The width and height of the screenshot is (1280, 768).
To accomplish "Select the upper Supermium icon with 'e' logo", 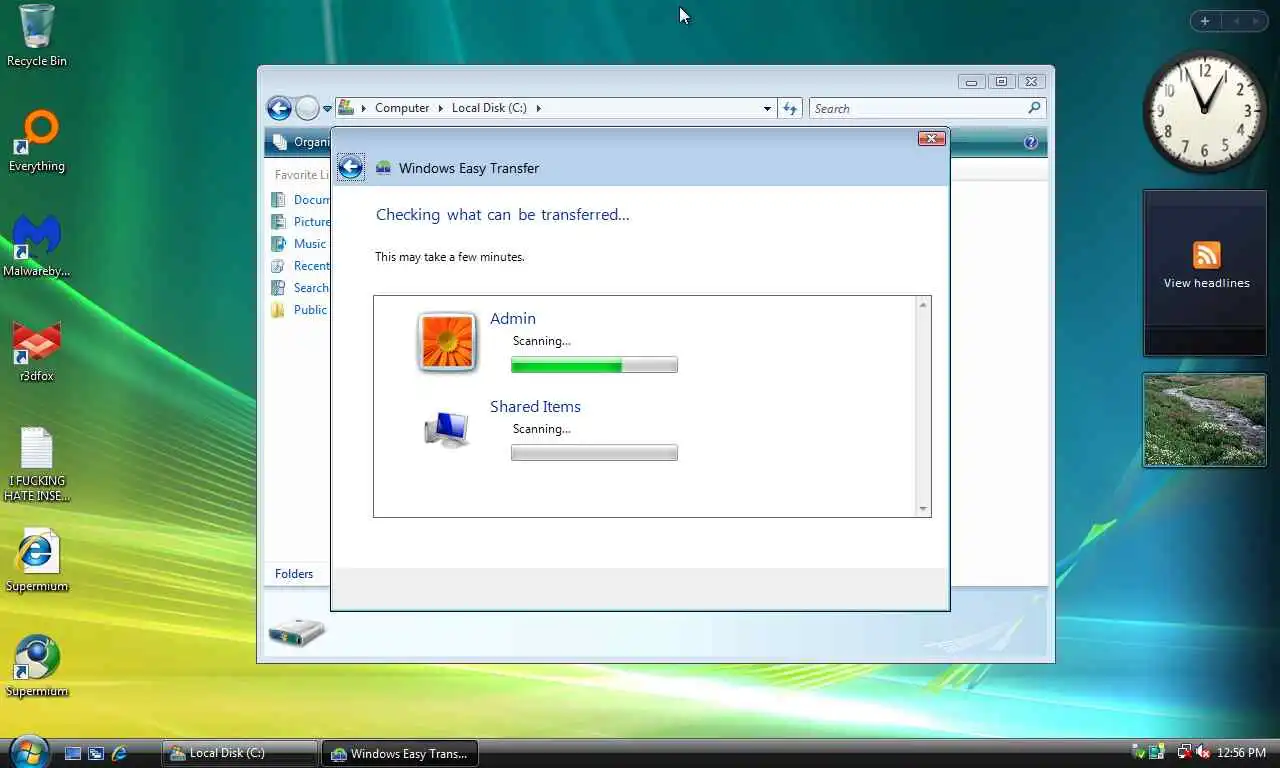I will [x=37, y=561].
